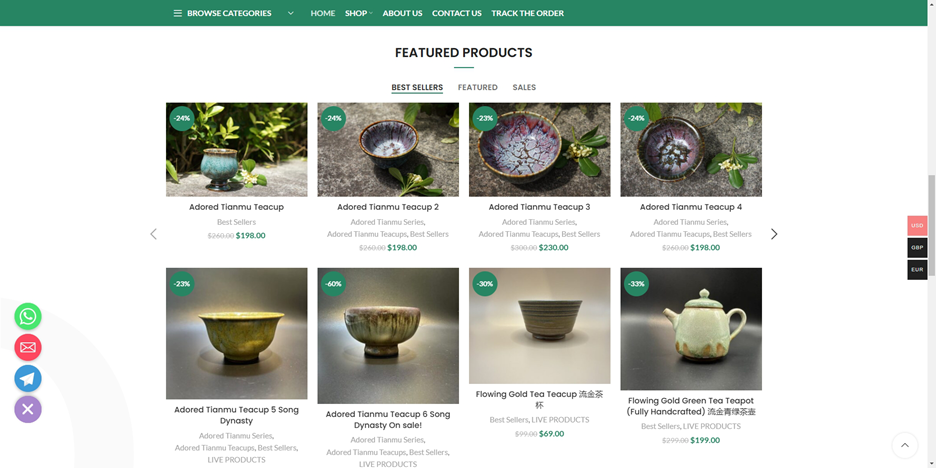Close the floating contact buttons

[x=28, y=408]
